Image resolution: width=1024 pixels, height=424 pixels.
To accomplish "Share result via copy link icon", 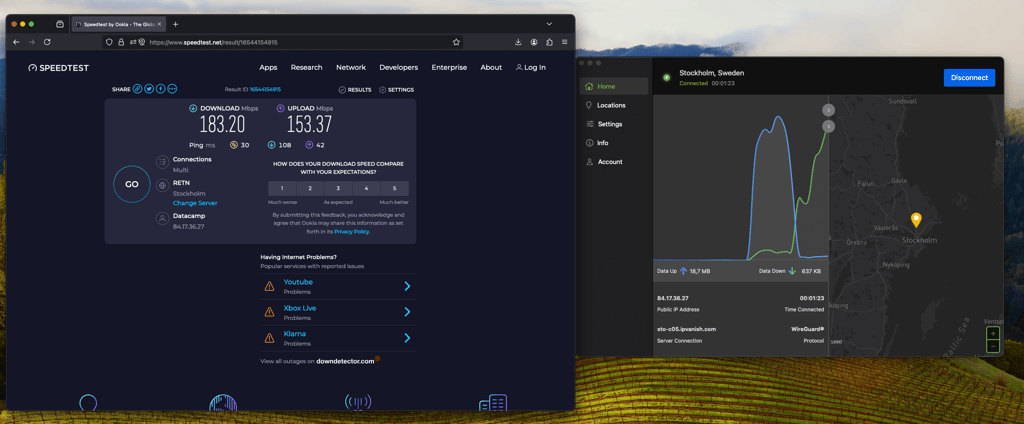I will tap(137, 89).
